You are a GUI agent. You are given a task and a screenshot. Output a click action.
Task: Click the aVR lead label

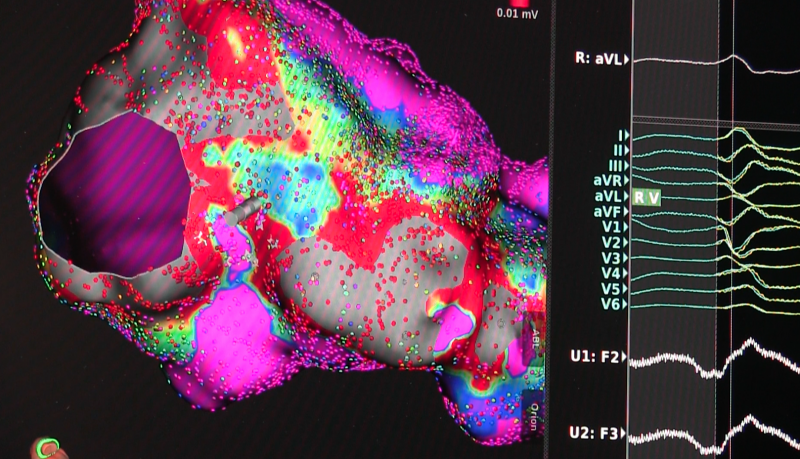608,180
